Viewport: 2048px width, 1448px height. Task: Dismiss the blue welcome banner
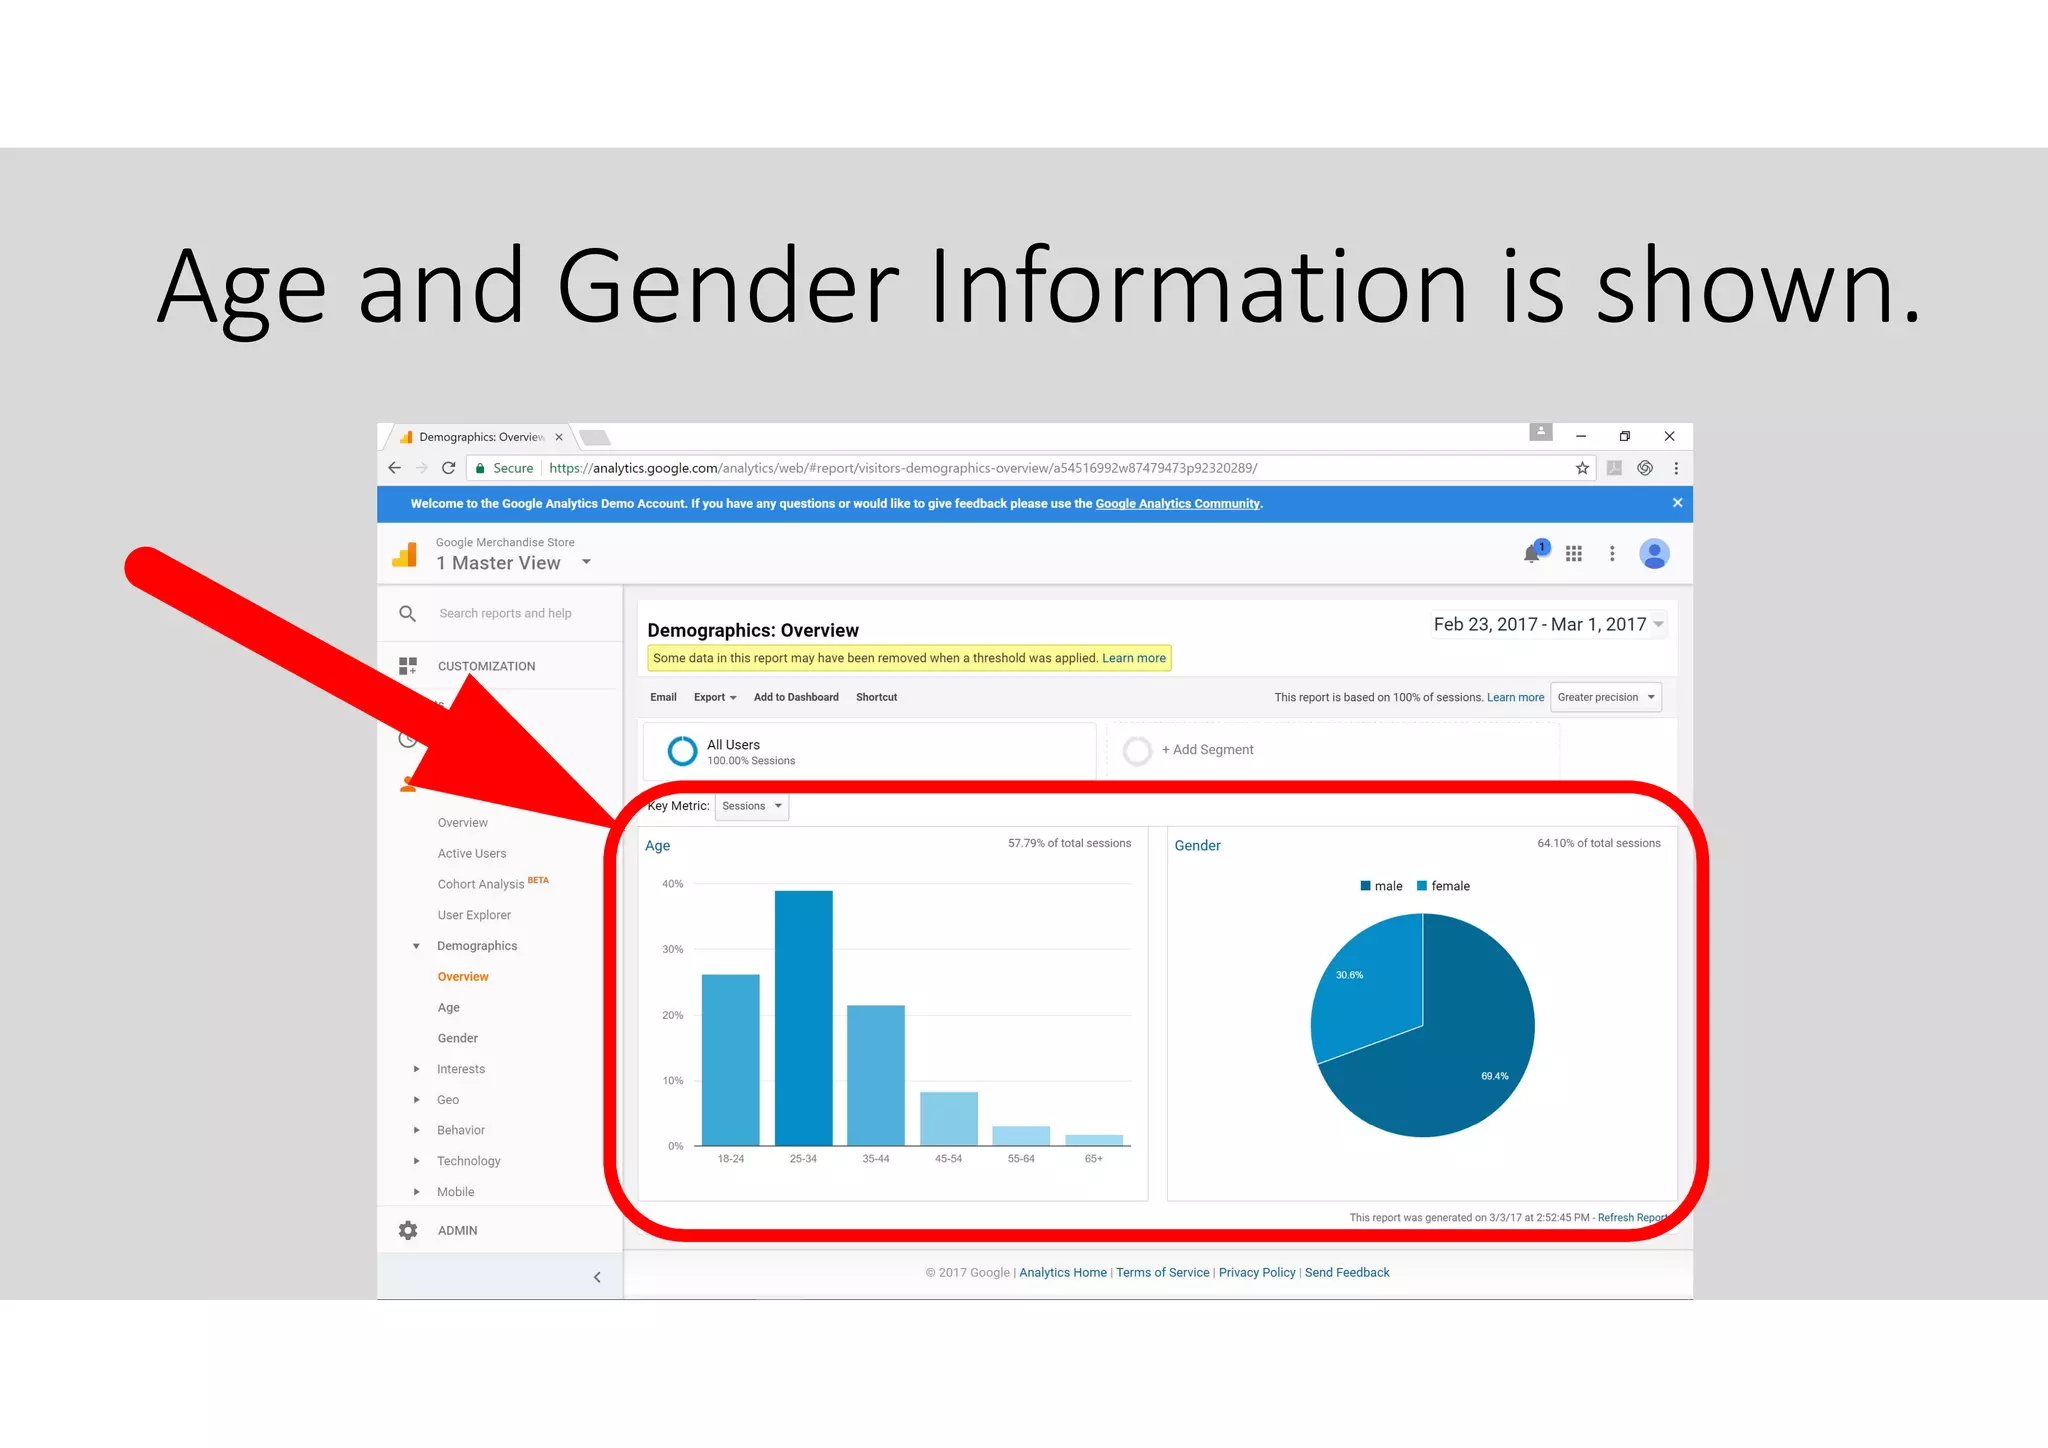pyautogui.click(x=1677, y=503)
